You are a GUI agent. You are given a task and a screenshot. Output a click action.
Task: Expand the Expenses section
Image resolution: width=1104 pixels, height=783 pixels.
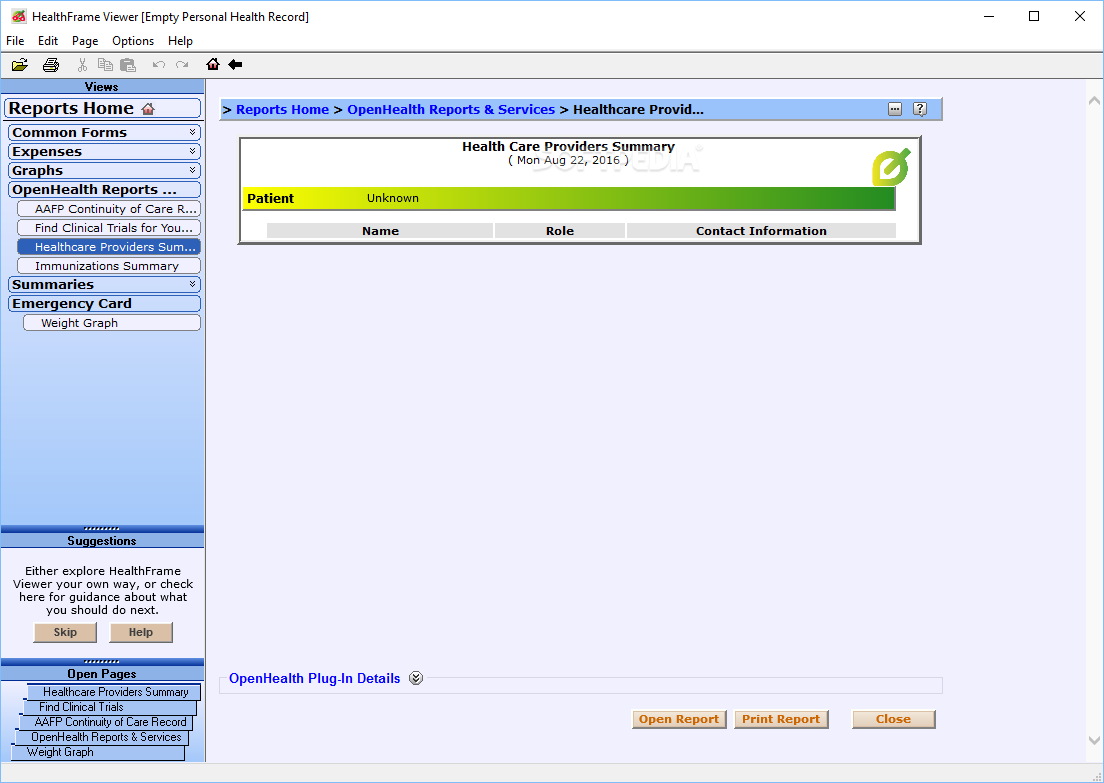pos(104,151)
